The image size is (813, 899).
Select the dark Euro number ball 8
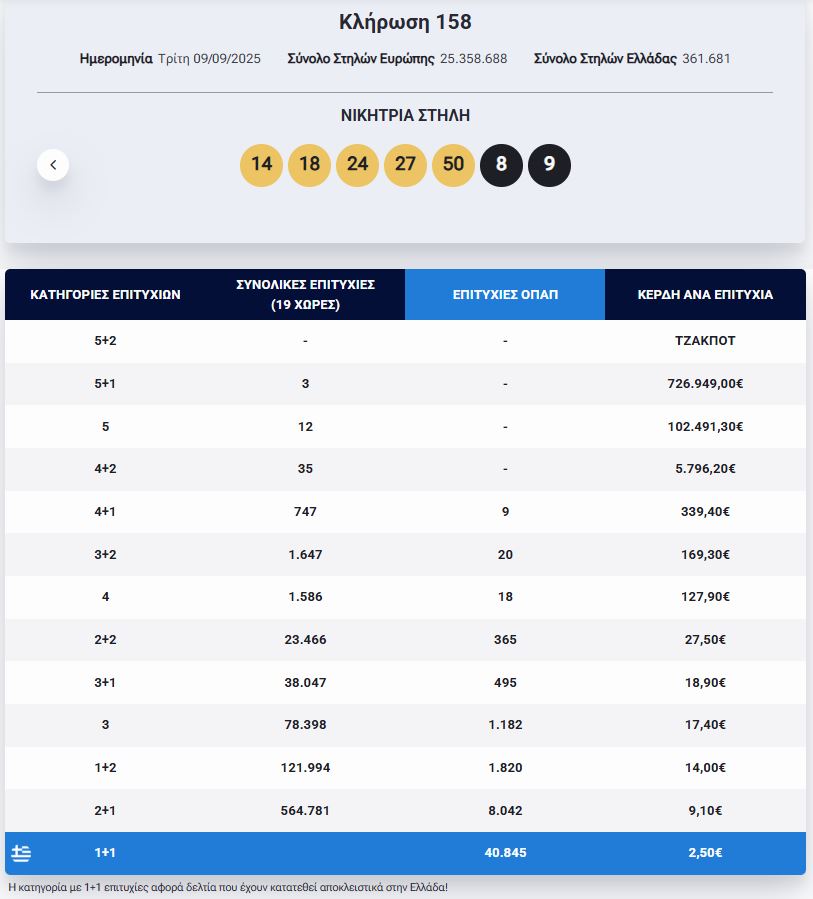(x=501, y=163)
